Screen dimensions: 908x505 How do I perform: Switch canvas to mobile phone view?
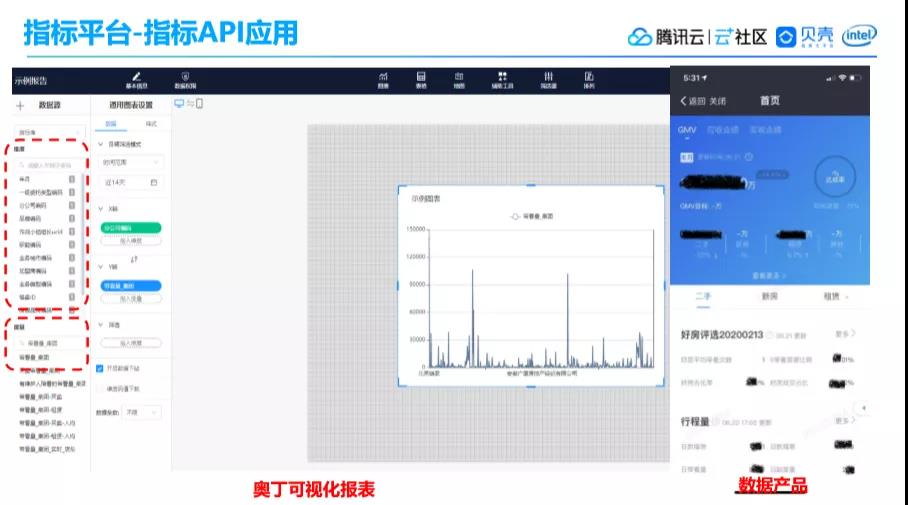click(199, 104)
